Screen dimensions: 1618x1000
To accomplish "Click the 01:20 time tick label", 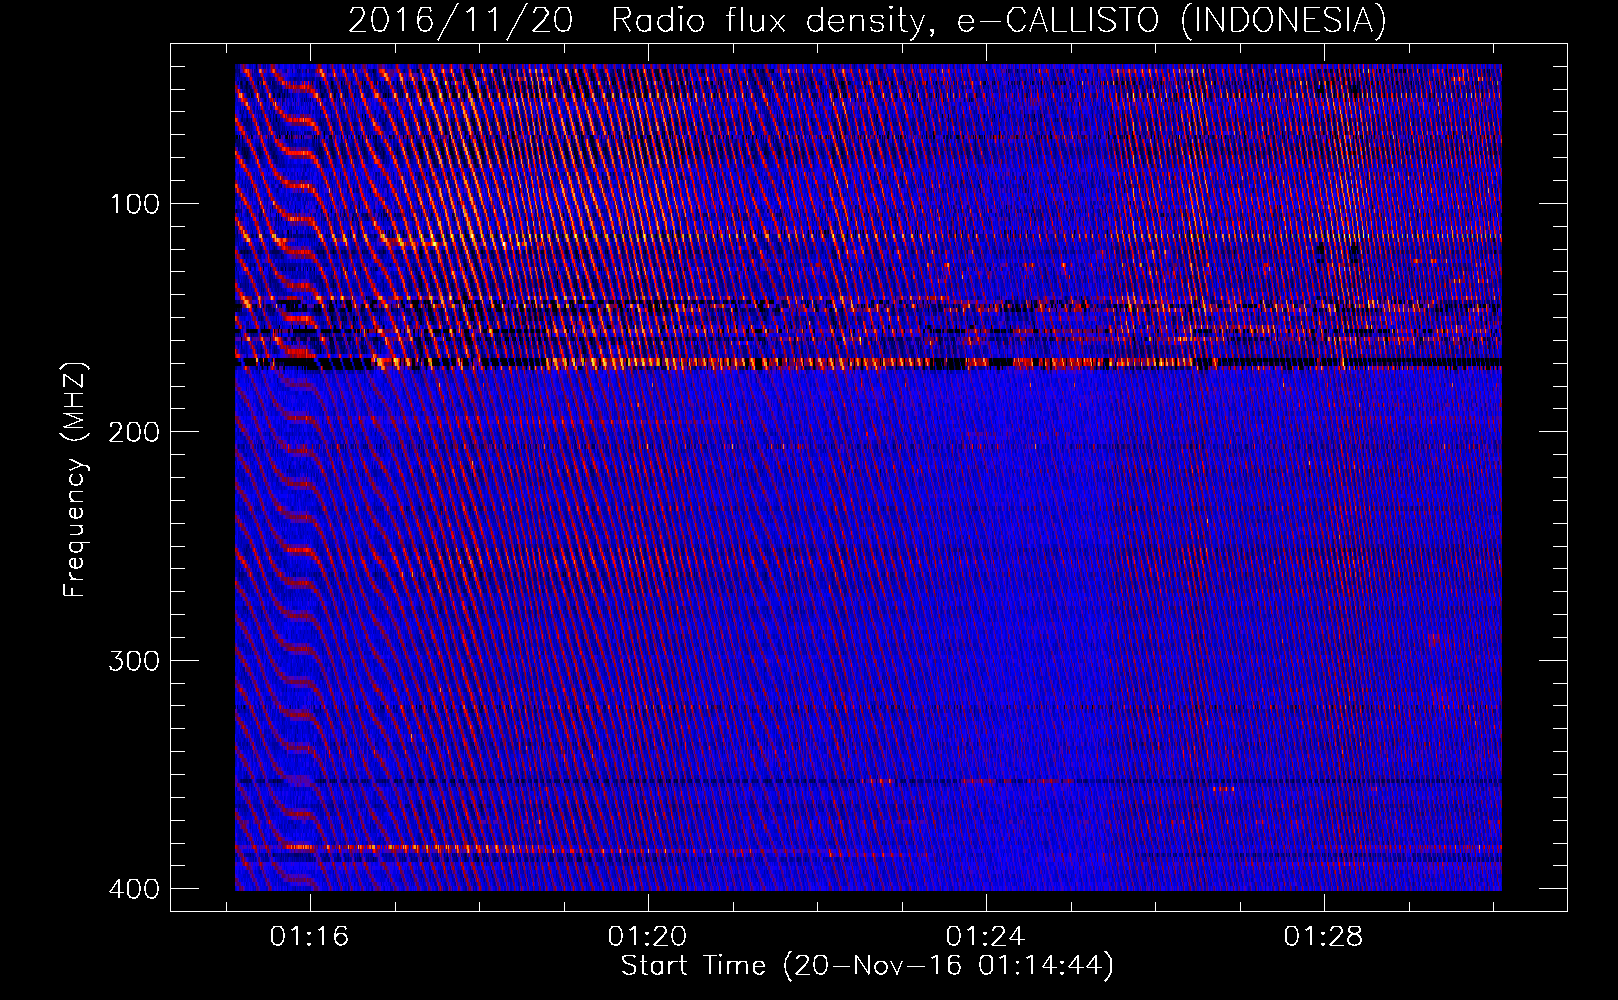I will (647, 937).
